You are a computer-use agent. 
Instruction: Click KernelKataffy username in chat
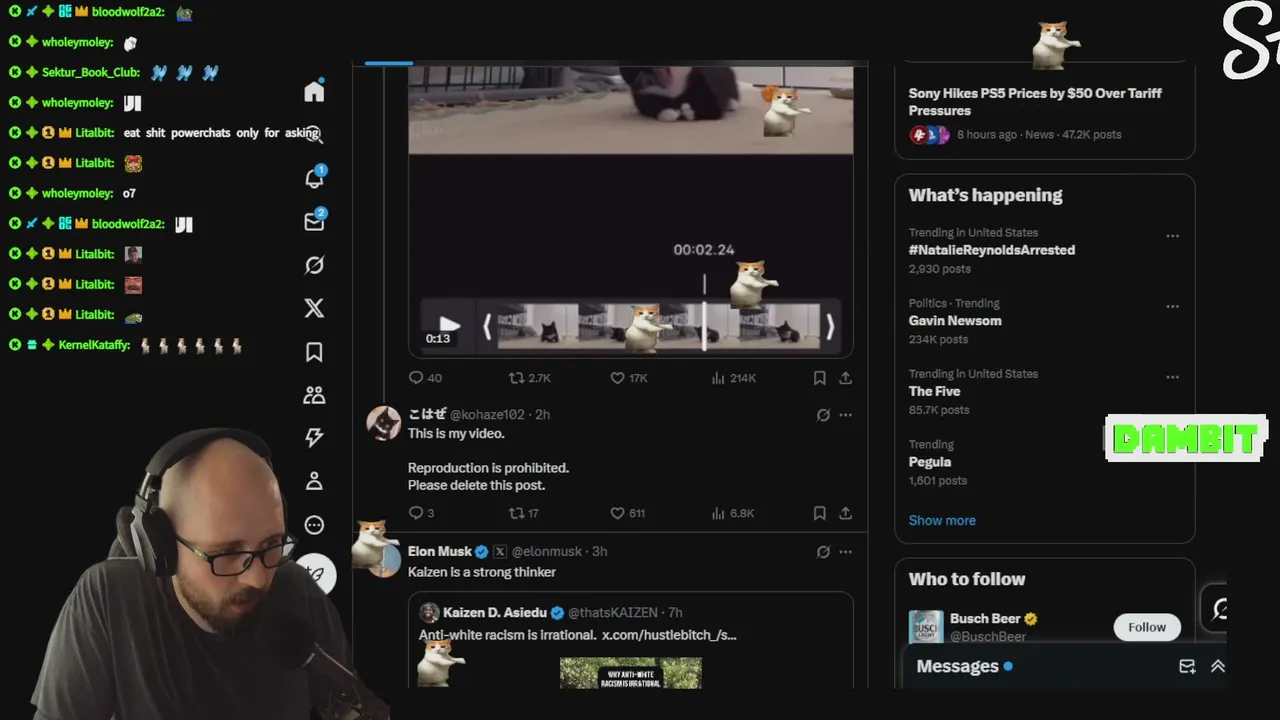[x=94, y=345]
